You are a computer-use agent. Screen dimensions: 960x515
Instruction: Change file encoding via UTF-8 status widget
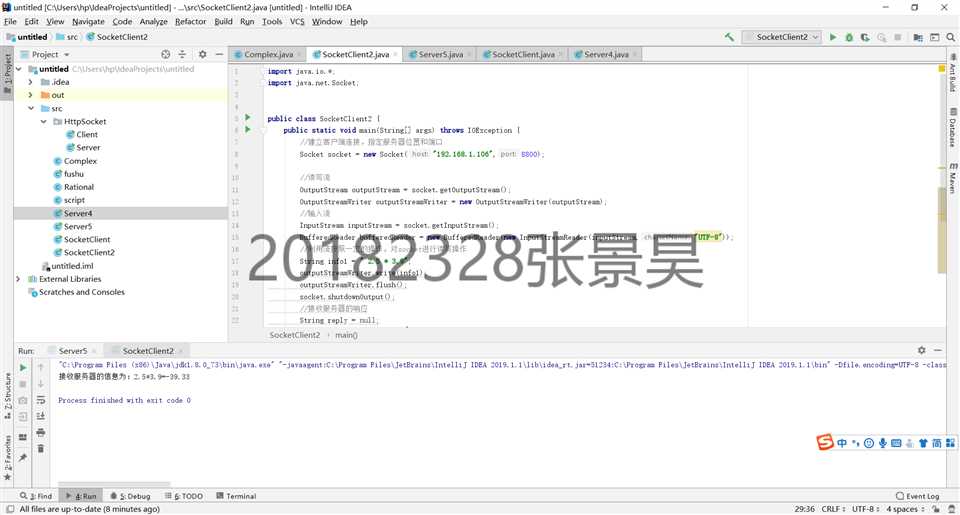[x=866, y=509]
